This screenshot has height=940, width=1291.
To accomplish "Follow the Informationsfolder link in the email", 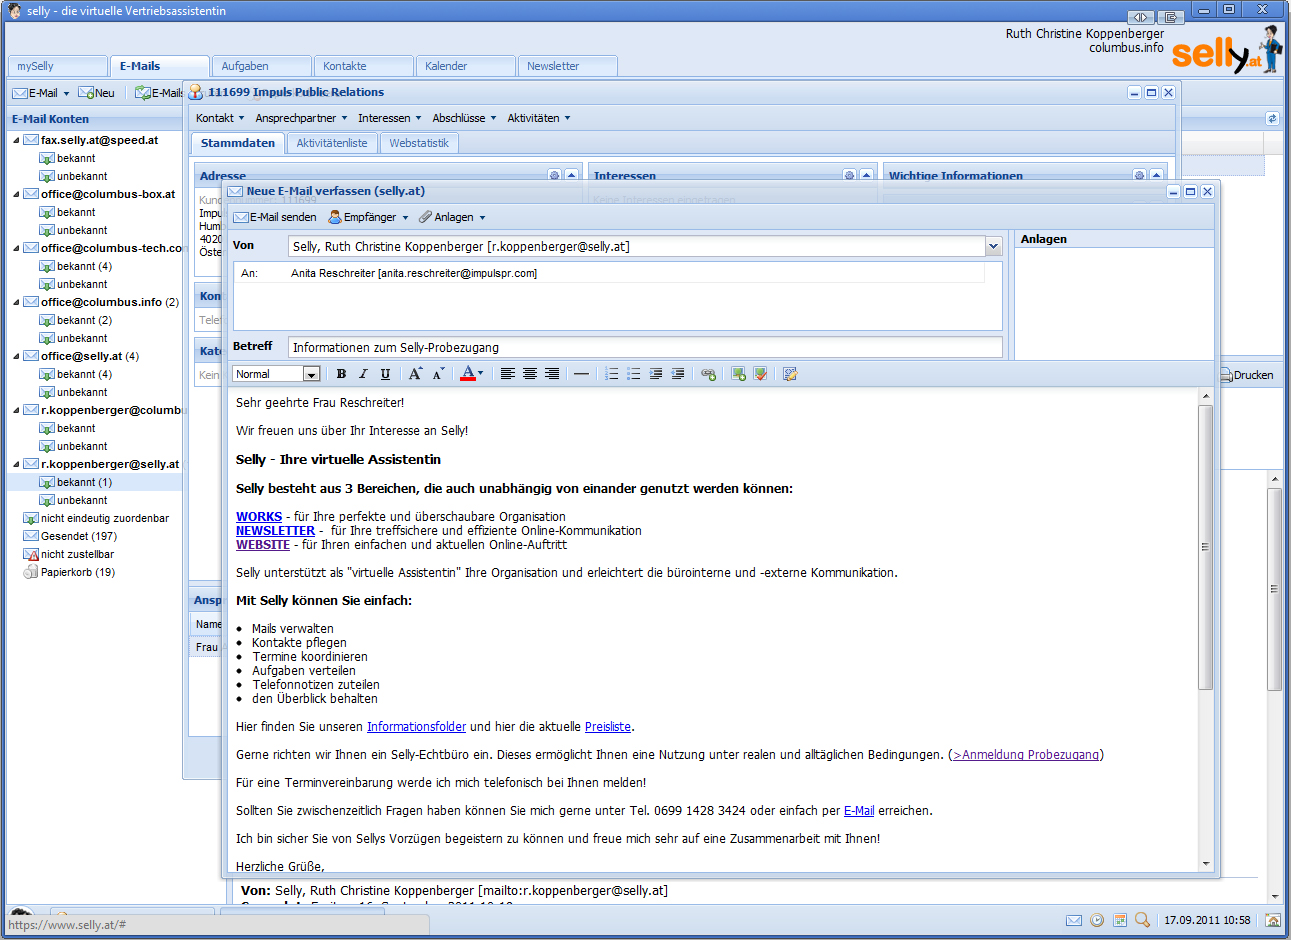I will [416, 727].
